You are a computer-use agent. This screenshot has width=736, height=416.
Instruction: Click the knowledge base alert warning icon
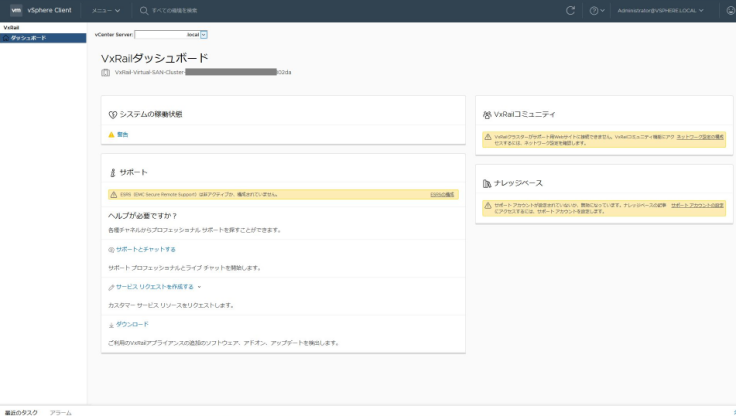[x=488, y=206]
